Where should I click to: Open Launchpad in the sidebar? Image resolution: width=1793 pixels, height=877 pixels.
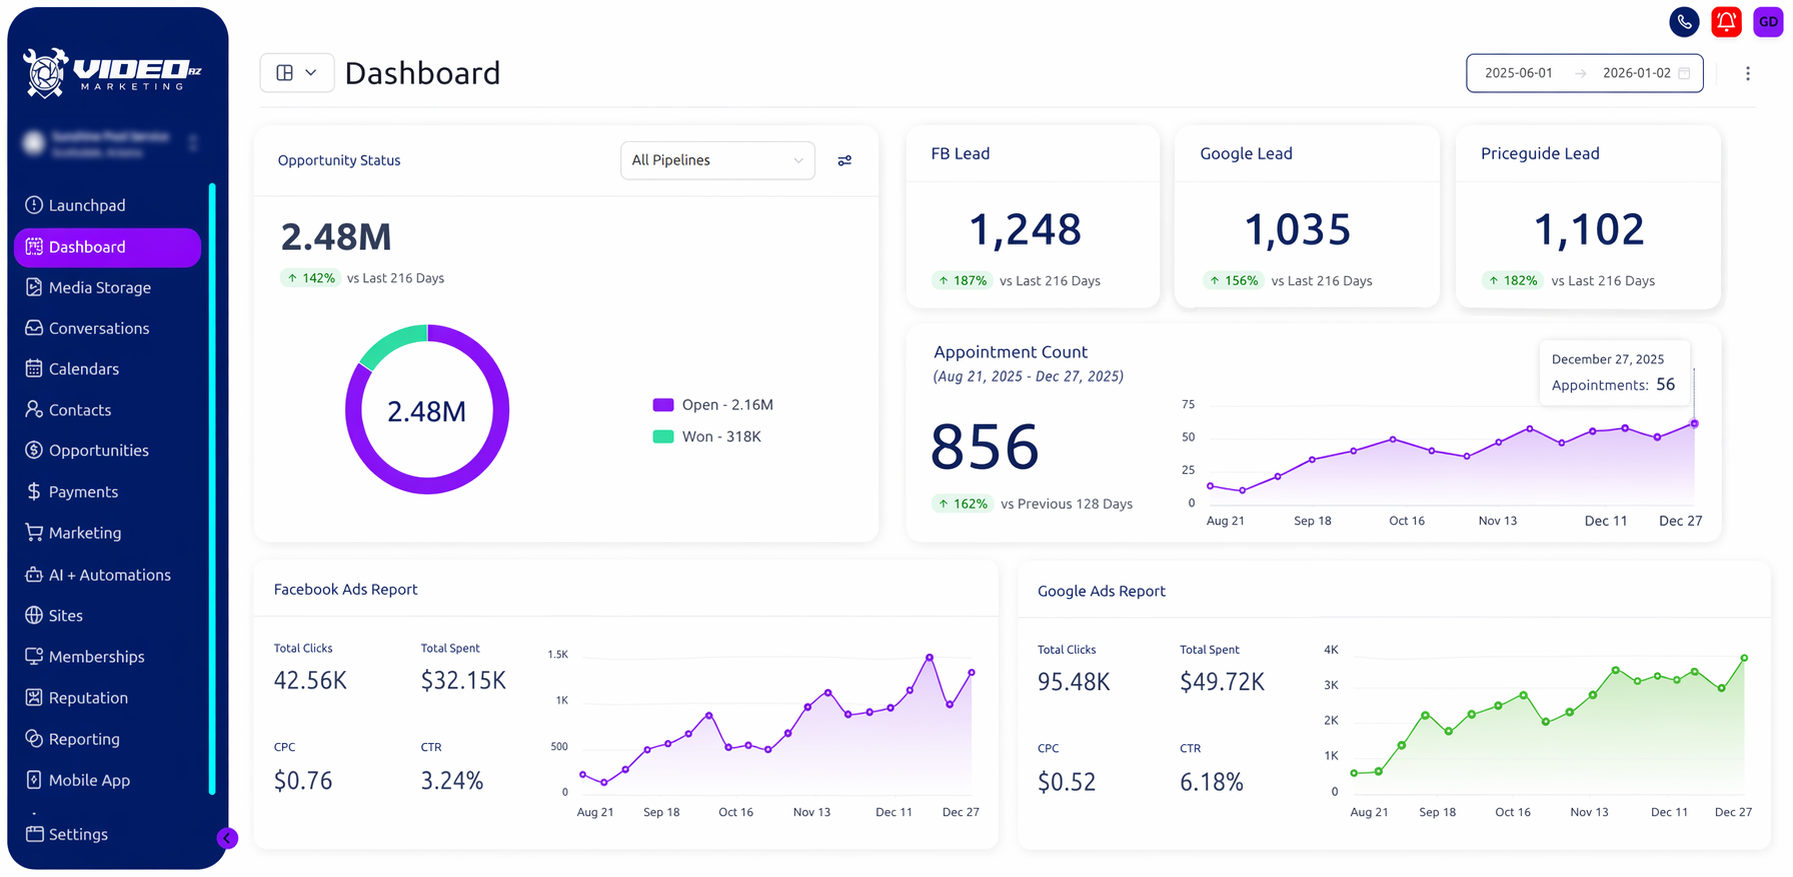tap(108, 205)
